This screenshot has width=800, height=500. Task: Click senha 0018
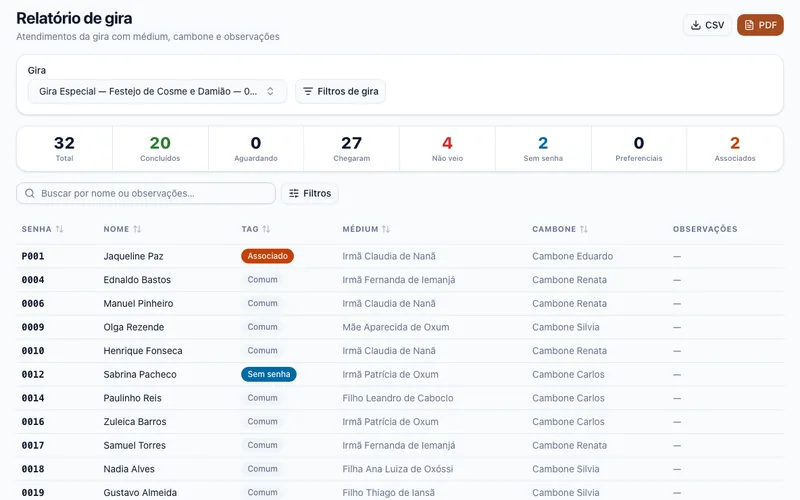click(x=33, y=469)
